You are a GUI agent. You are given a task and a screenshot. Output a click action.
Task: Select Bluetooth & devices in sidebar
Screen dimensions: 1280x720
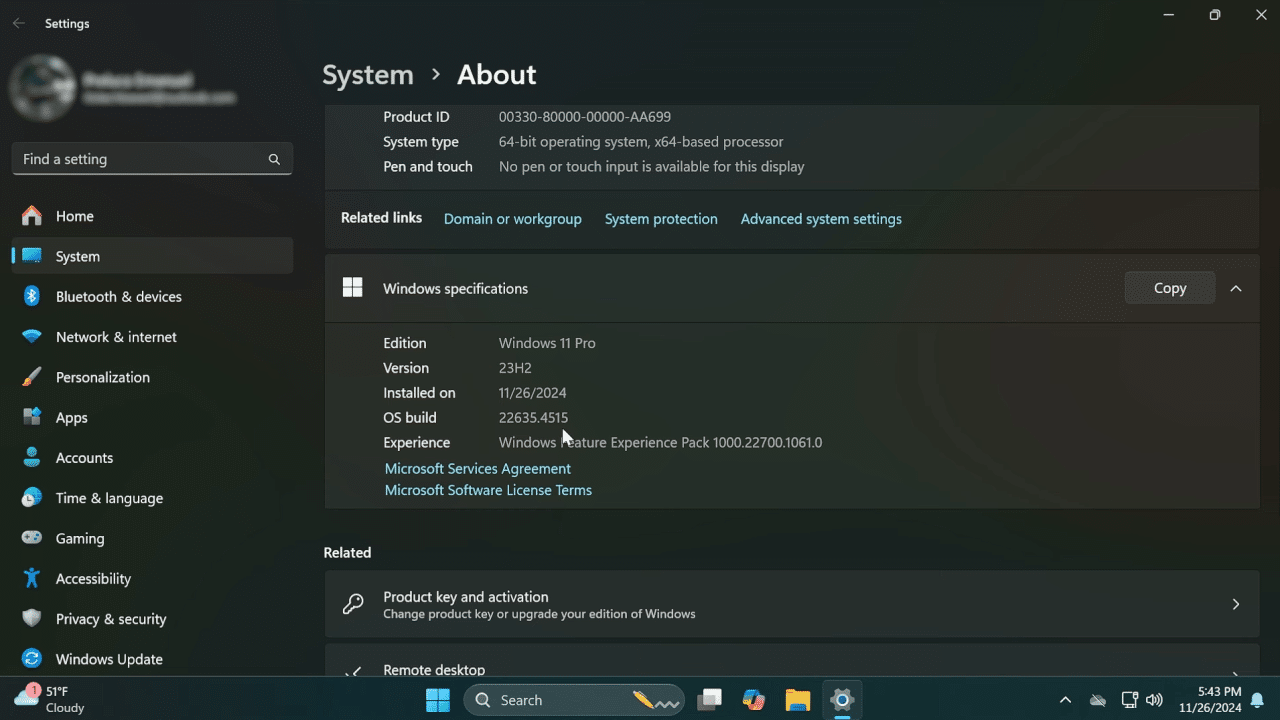tap(152, 296)
